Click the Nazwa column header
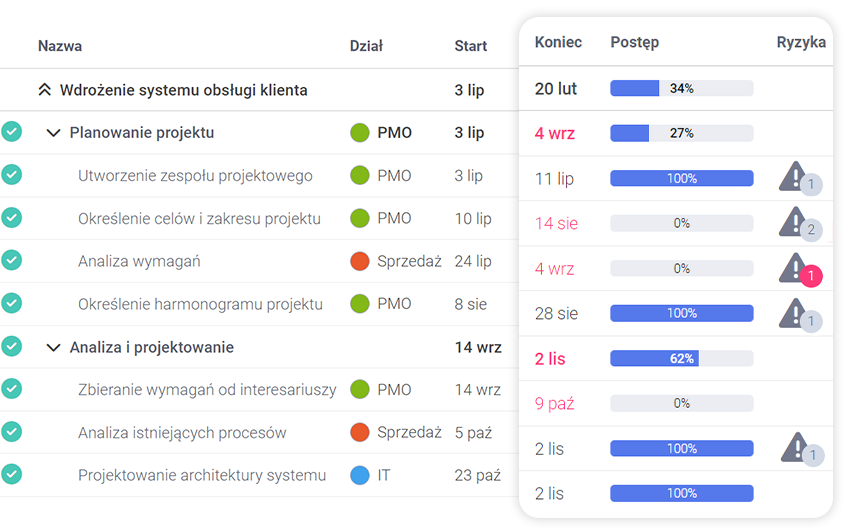850x531 pixels. click(60, 46)
